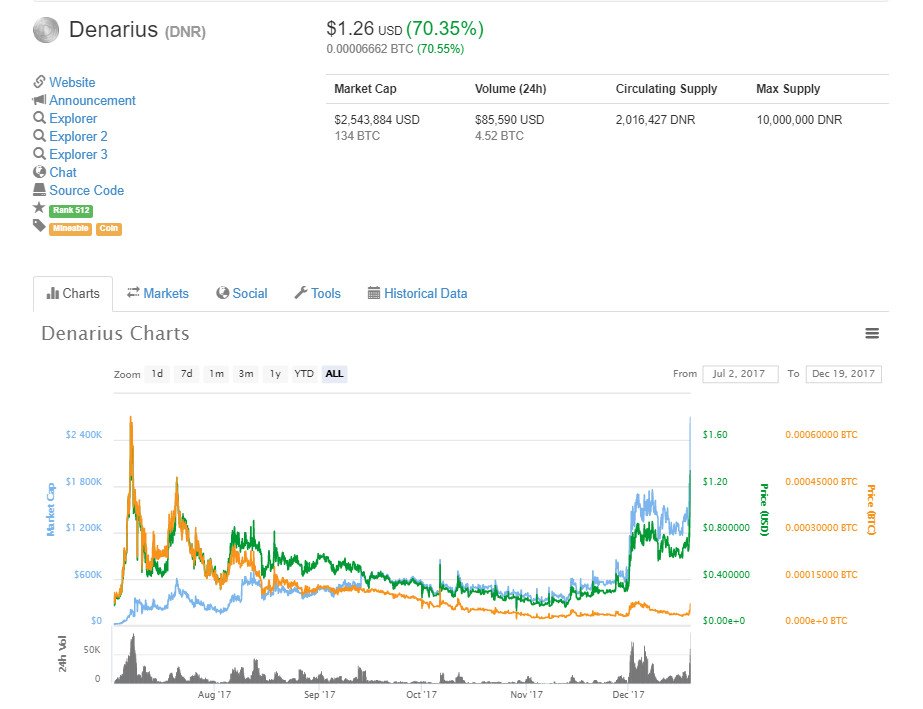
Task: Click the wrench icon on Tools tab
Action: tap(301, 293)
